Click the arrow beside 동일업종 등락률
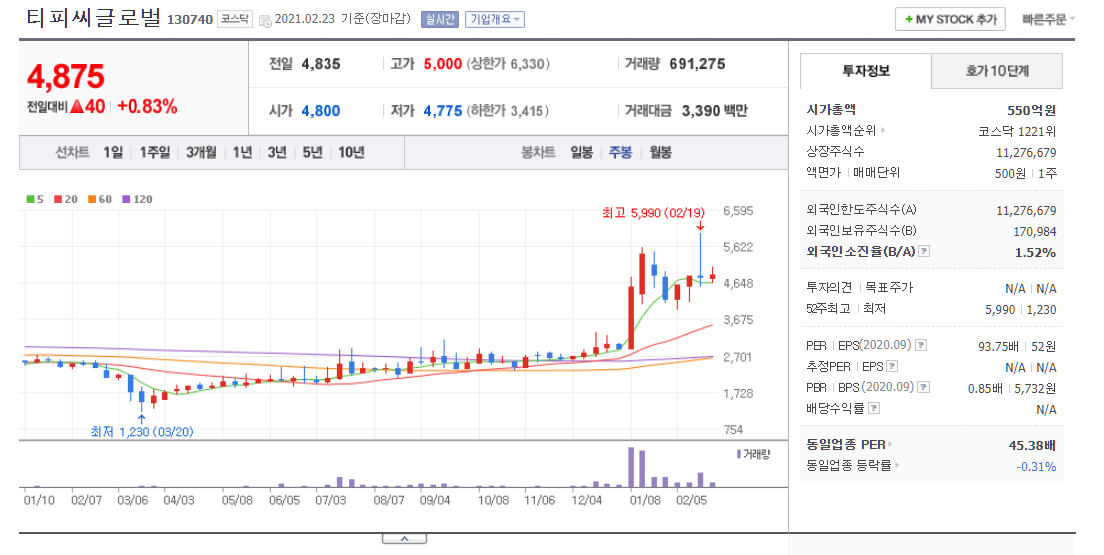The width and height of the screenshot is (1104, 555). (897, 465)
